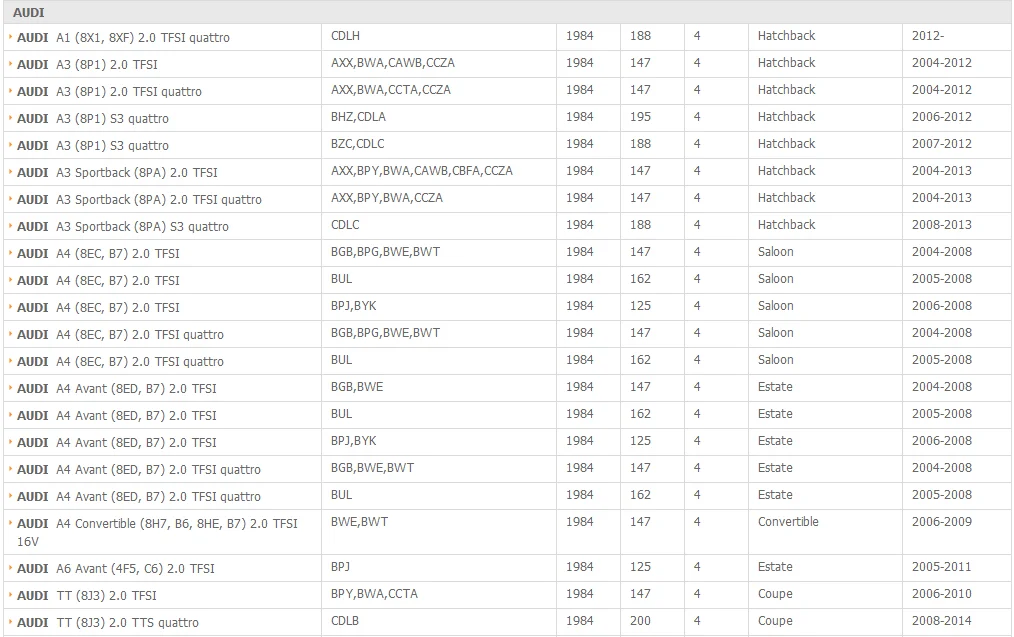Click the 200 power value in TTS row
1014x637 pixels.
[x=640, y=621]
